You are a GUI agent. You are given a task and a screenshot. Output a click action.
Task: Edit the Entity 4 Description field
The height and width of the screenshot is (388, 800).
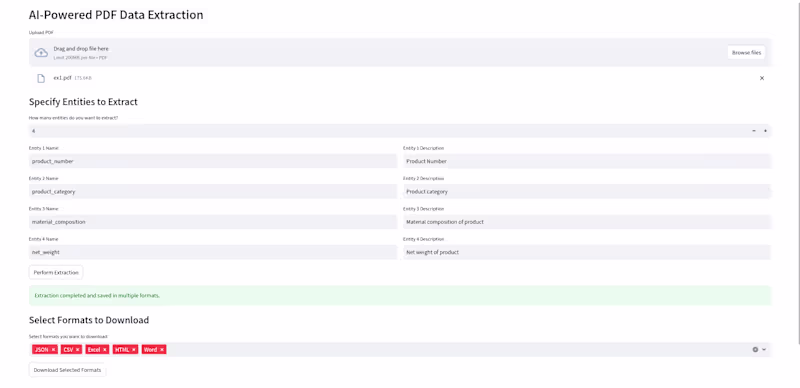coord(587,252)
